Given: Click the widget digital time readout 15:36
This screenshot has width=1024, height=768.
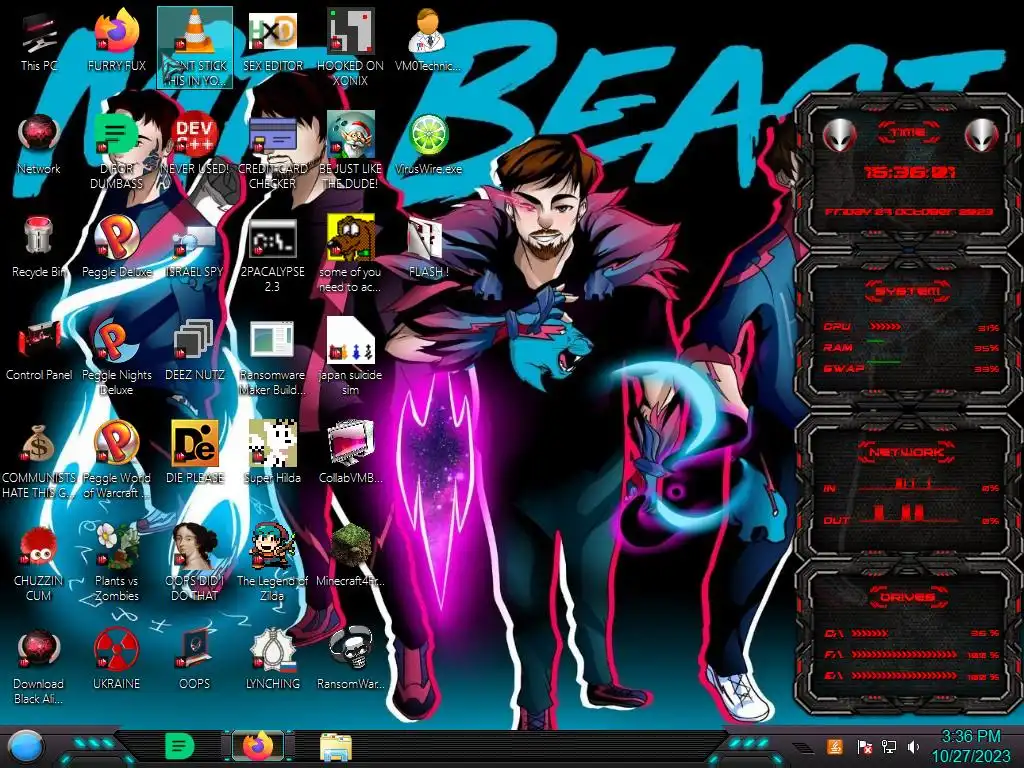Looking at the screenshot, I should (x=909, y=172).
